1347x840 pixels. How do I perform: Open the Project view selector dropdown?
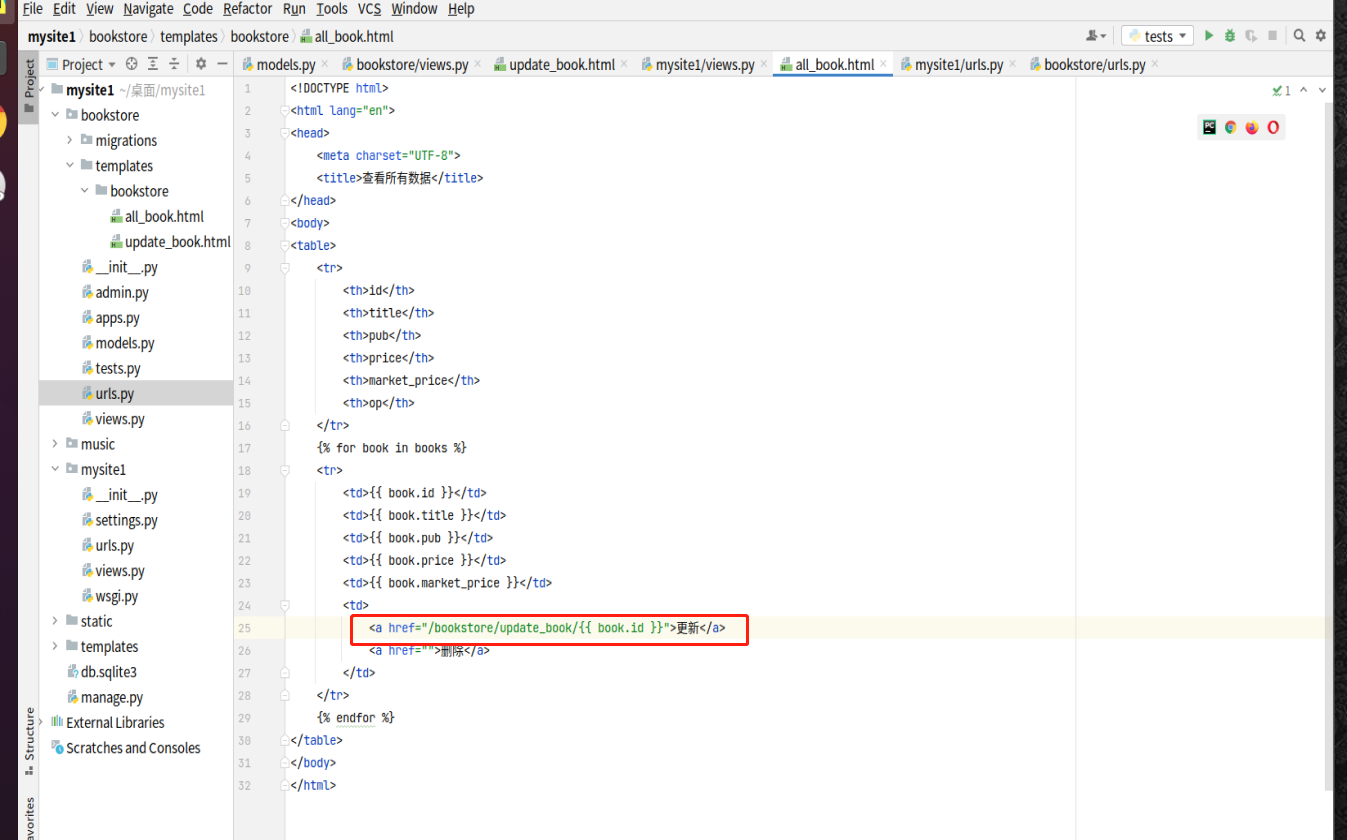(x=81, y=64)
